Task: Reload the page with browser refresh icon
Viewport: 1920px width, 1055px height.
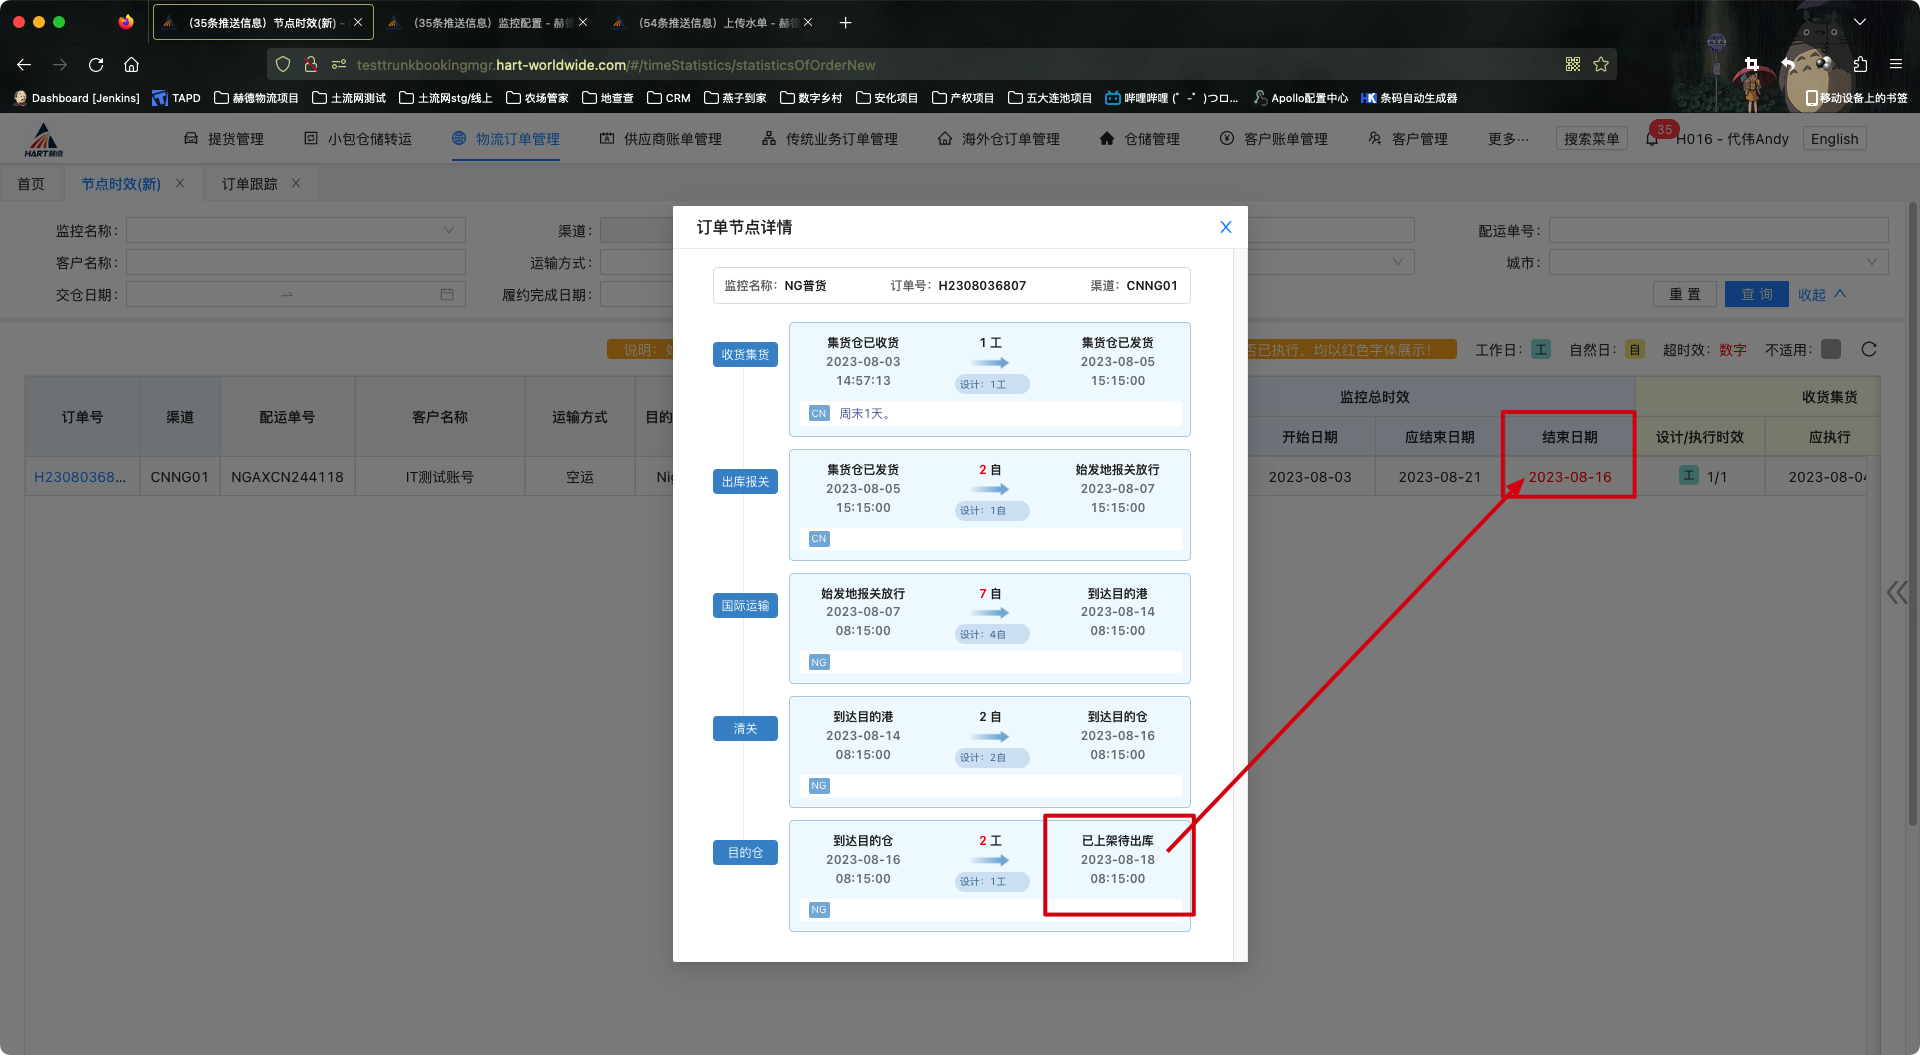Action: click(96, 65)
